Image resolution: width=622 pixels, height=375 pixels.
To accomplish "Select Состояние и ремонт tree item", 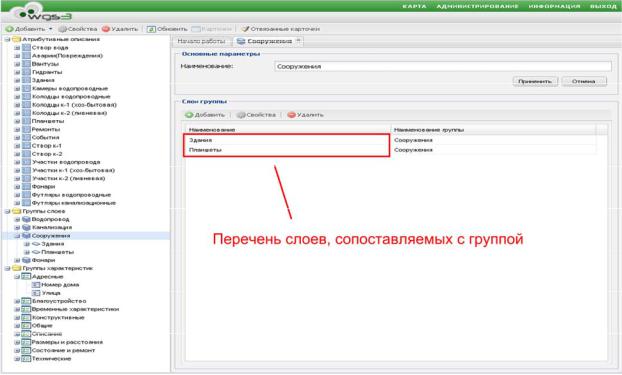I will tap(63, 350).
